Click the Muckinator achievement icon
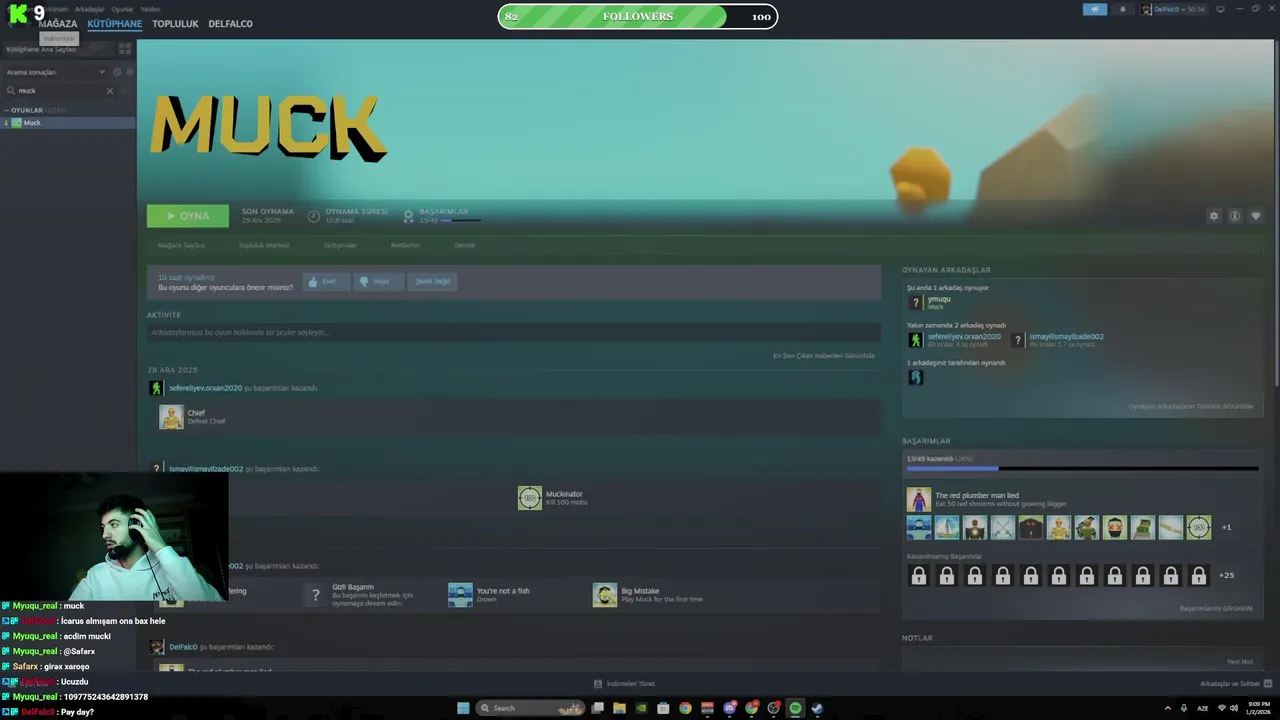 click(x=530, y=497)
